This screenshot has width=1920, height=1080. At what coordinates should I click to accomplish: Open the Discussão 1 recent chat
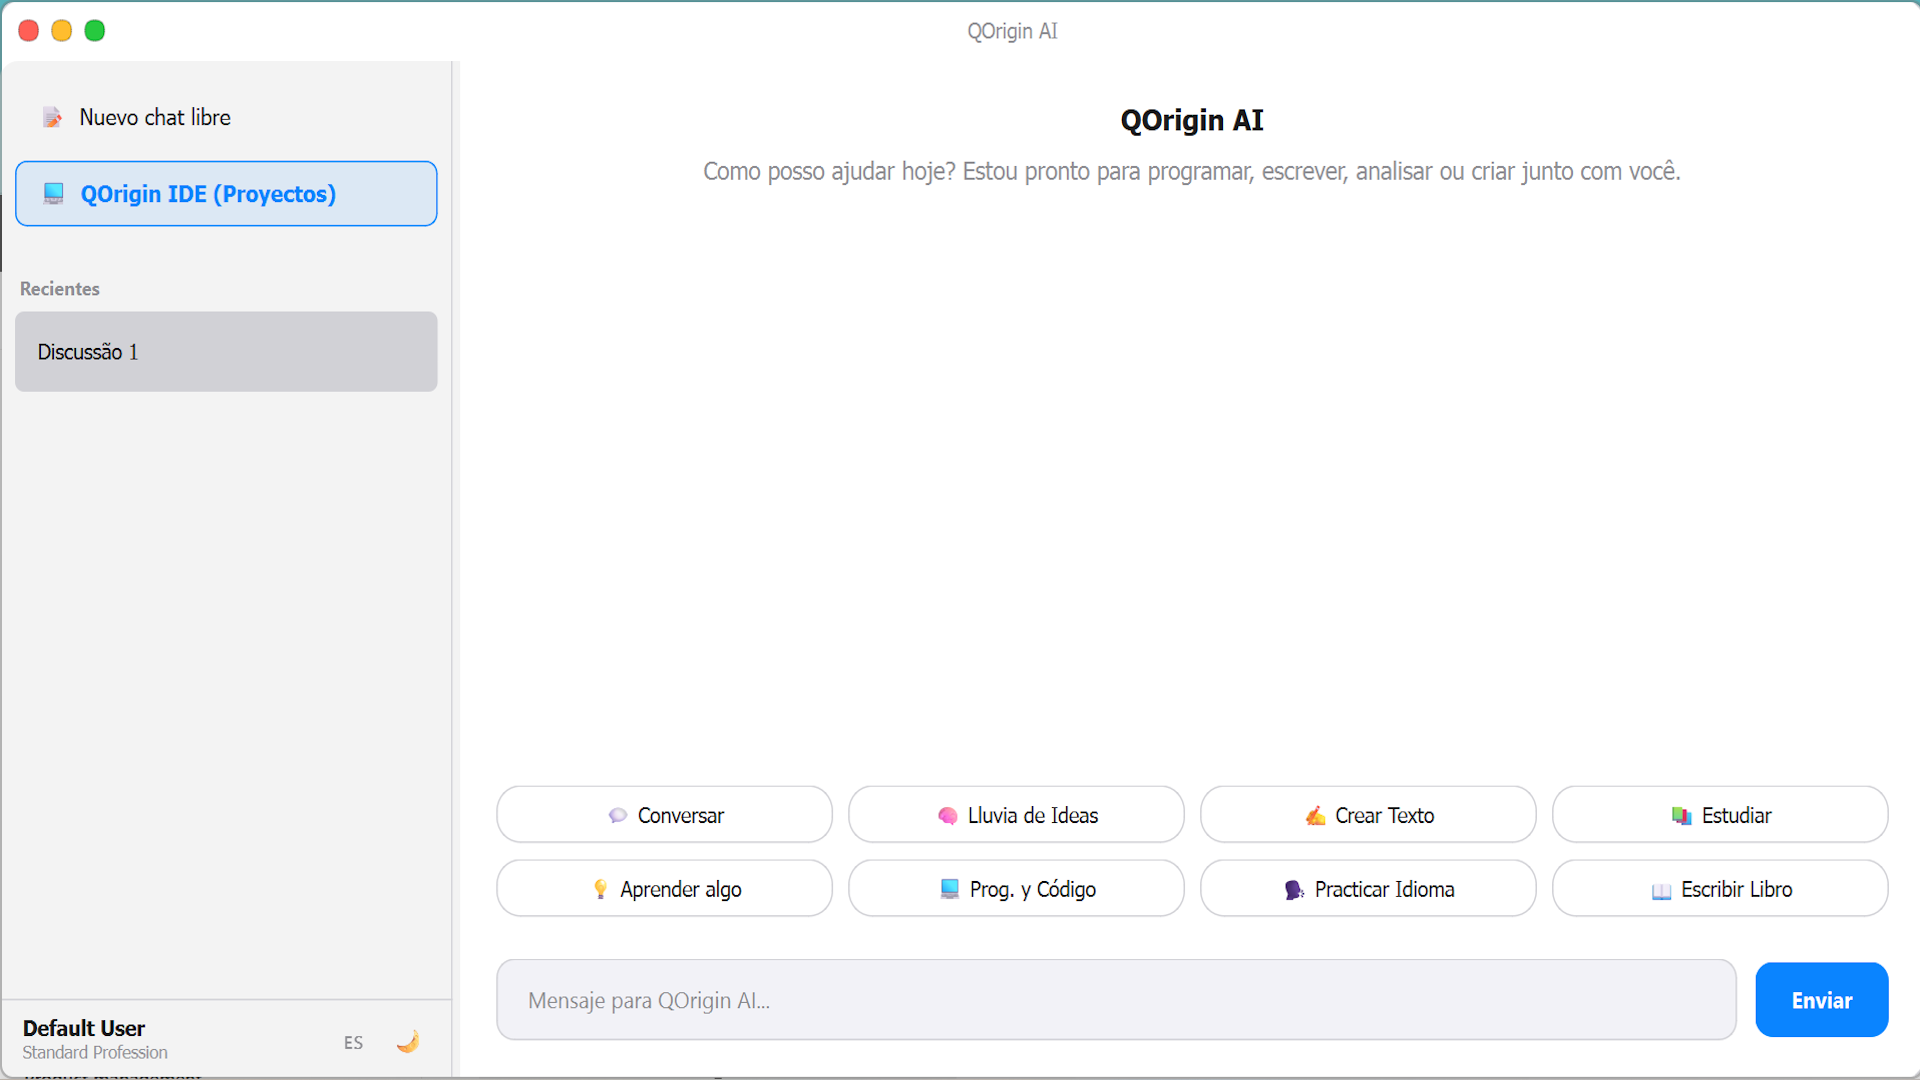[226, 352]
